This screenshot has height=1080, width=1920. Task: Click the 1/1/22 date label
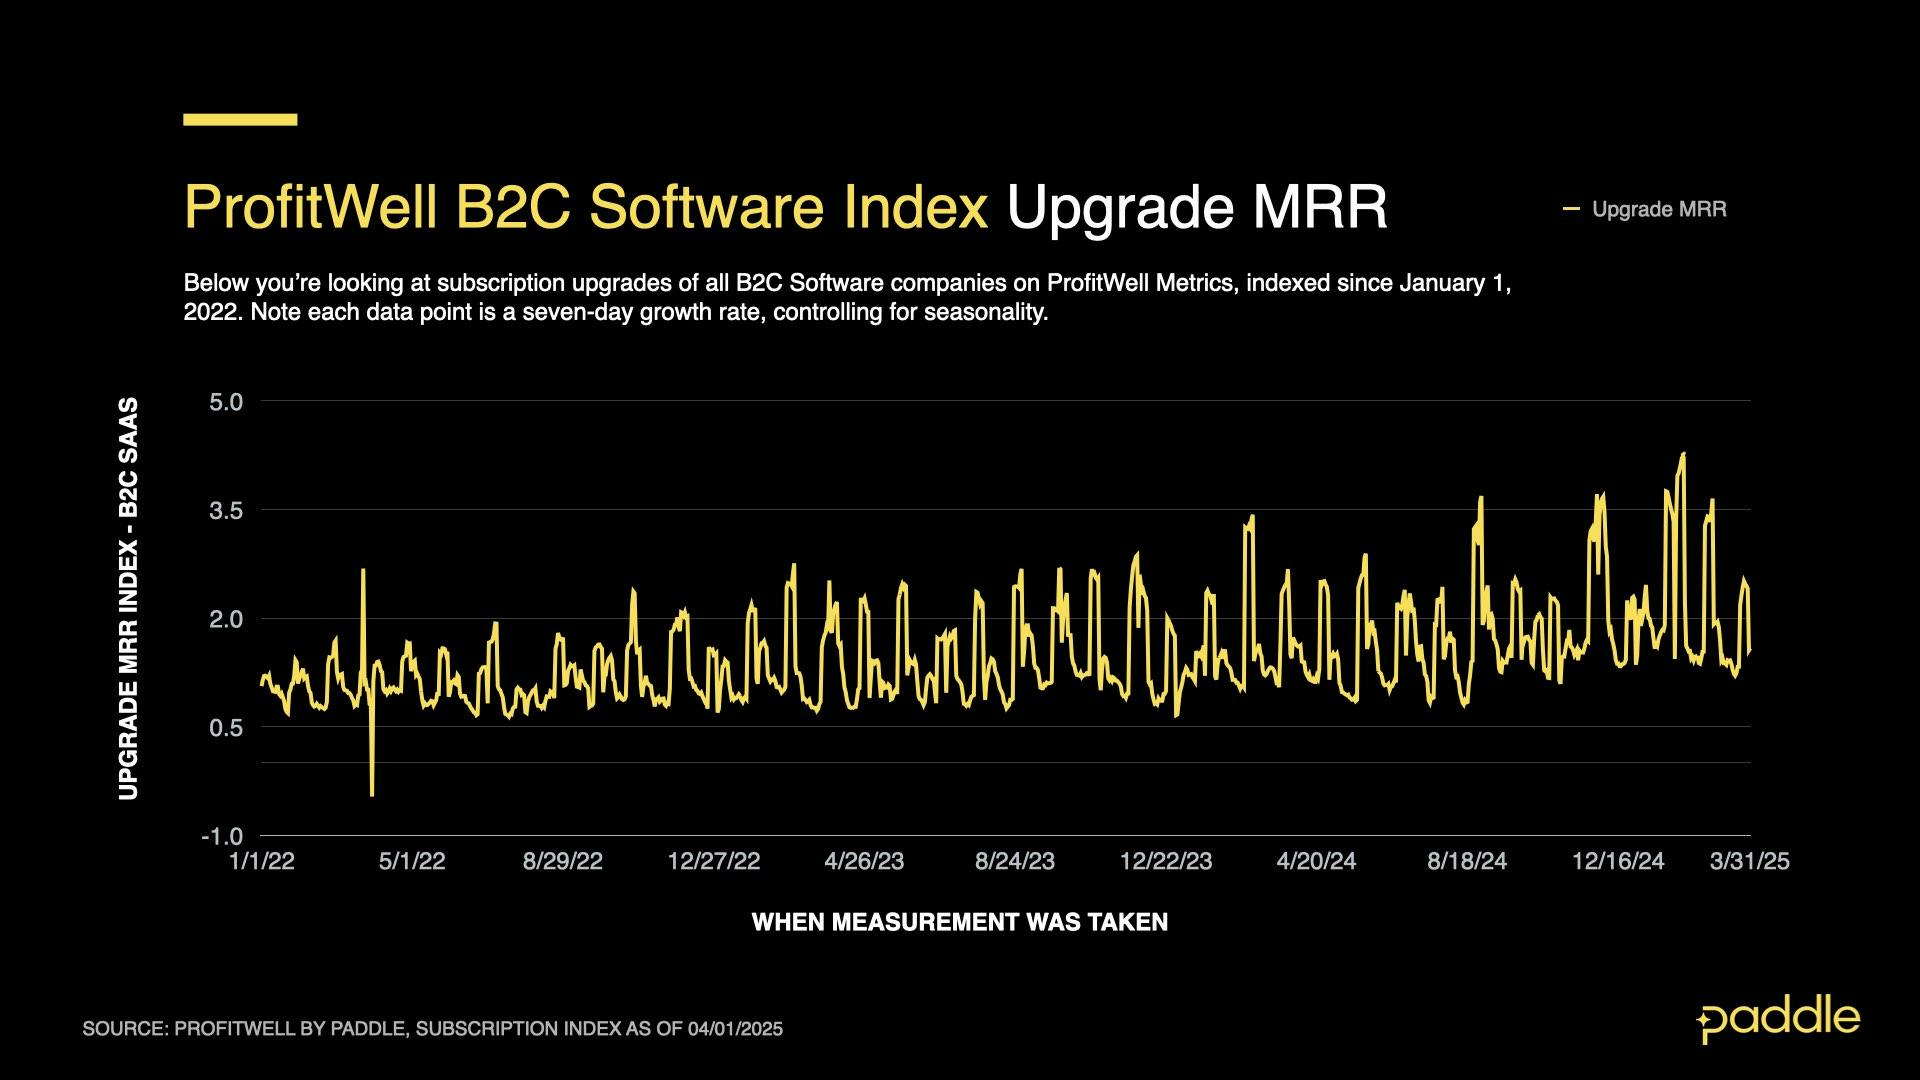pos(262,861)
